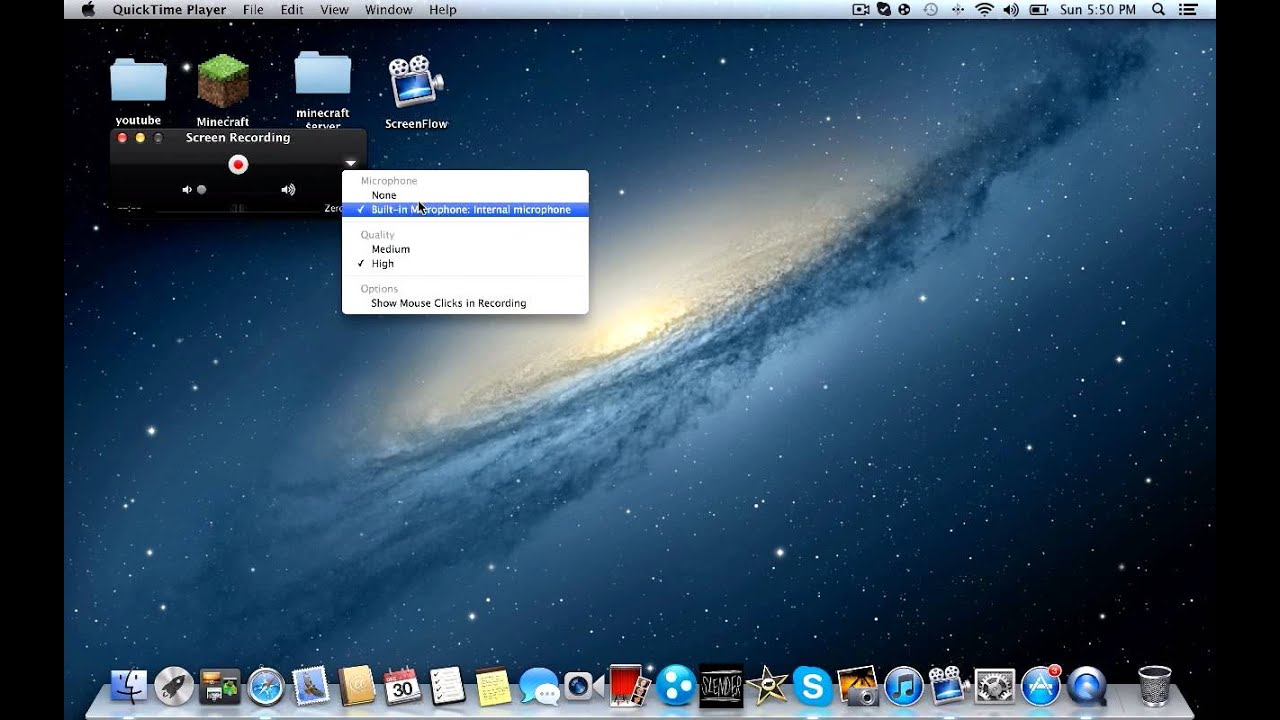
Task: Open Calendar icon in the Dock
Action: [x=403, y=686]
